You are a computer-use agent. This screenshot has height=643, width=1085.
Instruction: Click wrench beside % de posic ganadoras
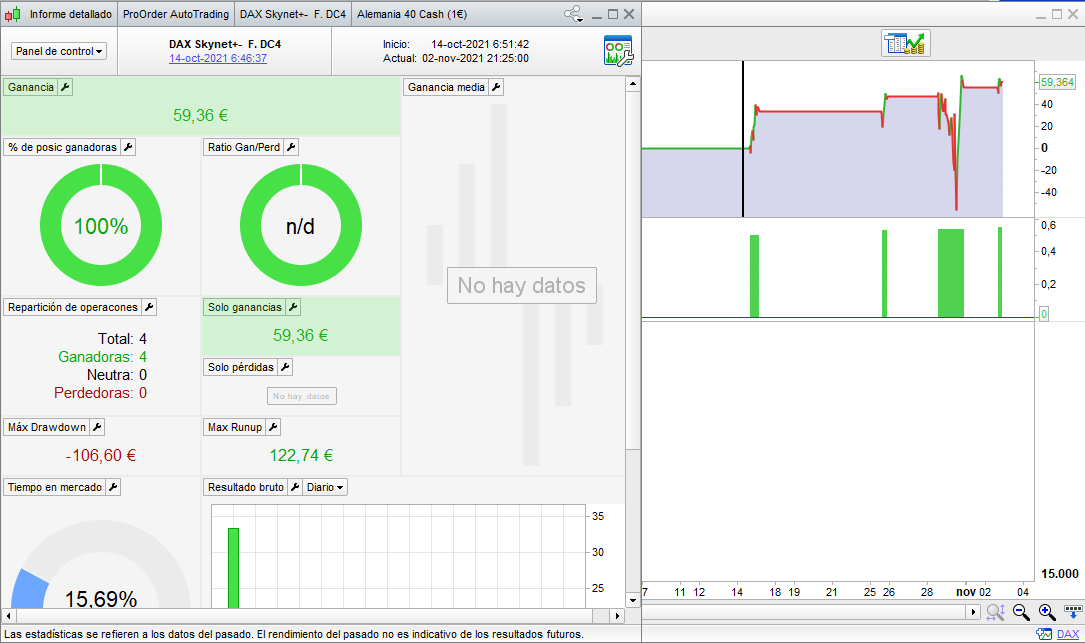(x=128, y=147)
